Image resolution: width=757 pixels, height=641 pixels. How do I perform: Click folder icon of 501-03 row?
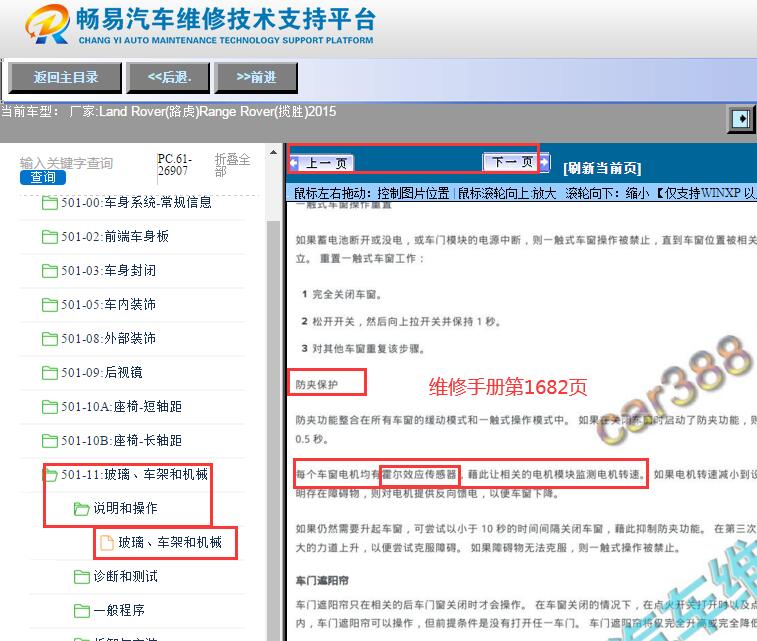[x=49, y=271]
